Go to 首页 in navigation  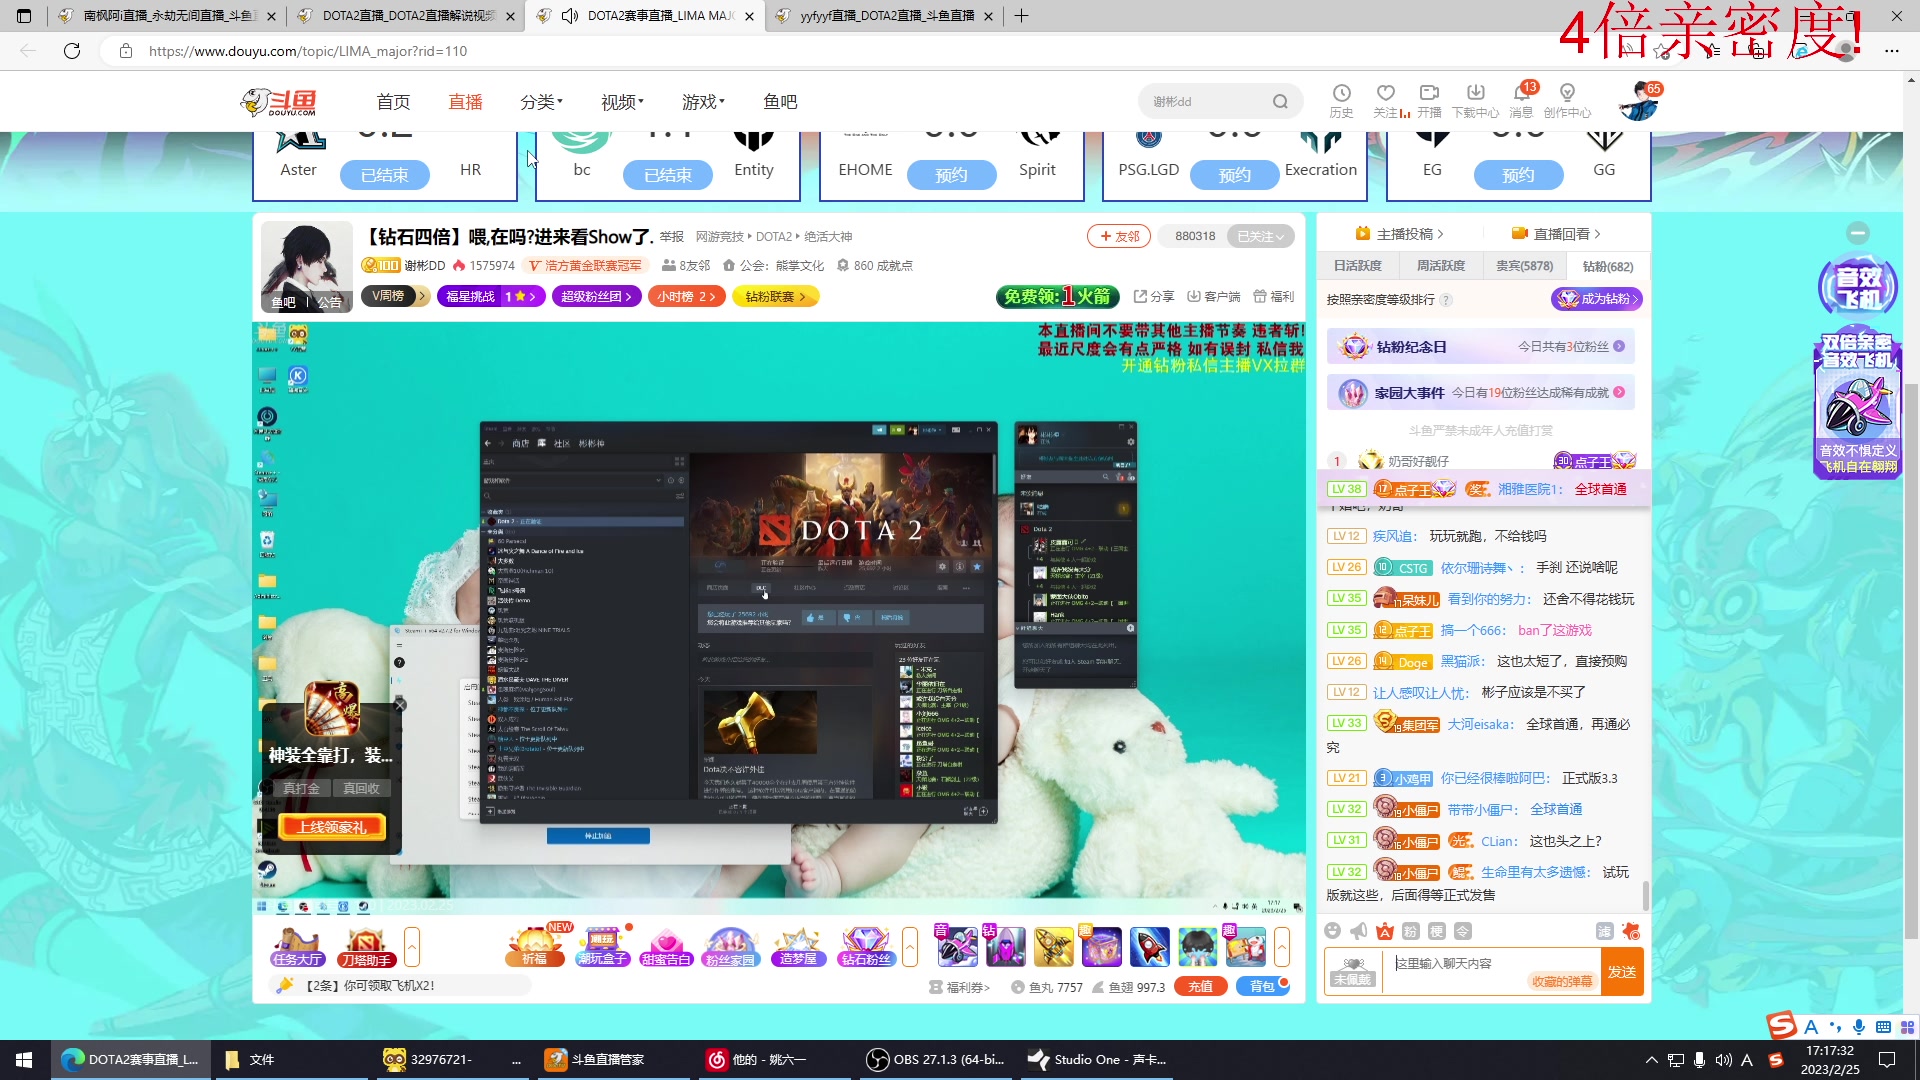point(393,102)
